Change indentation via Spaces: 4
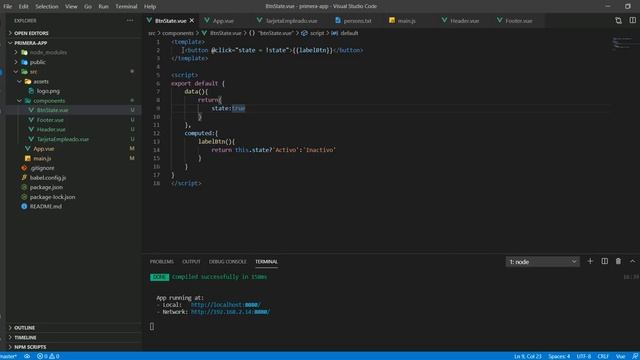Viewport: 640px width, 360px height. (x=559, y=356)
